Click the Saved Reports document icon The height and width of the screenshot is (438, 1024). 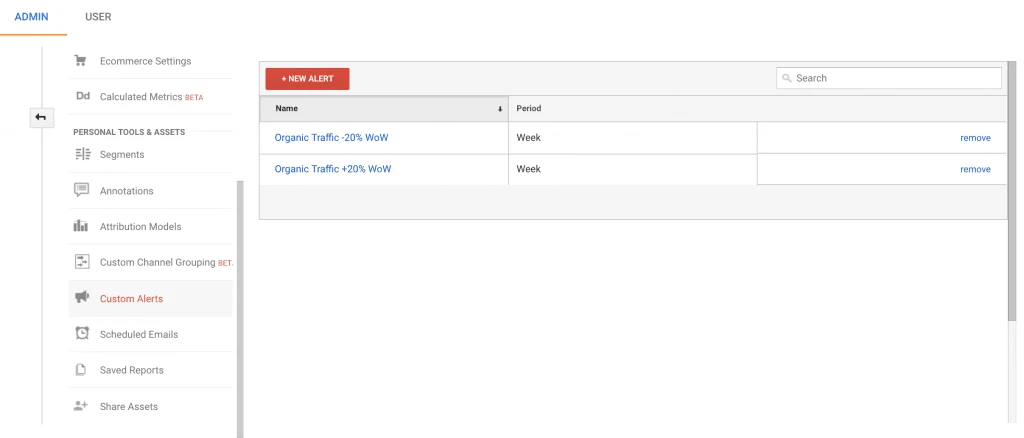[x=82, y=370]
